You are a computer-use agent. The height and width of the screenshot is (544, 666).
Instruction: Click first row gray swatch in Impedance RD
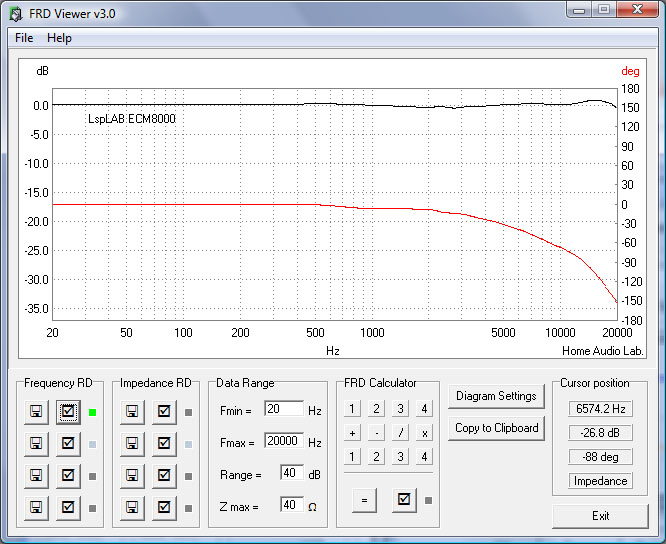click(x=189, y=412)
